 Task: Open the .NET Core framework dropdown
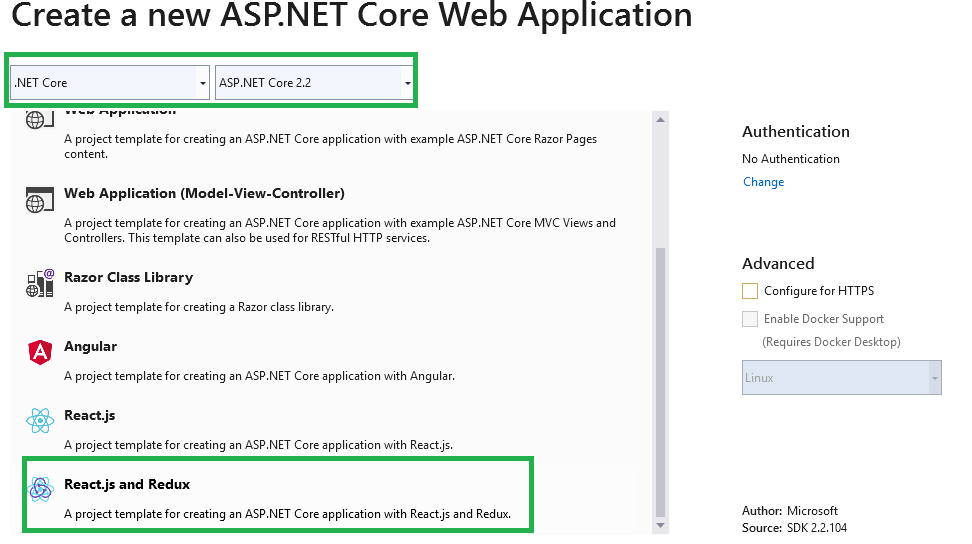click(x=110, y=82)
